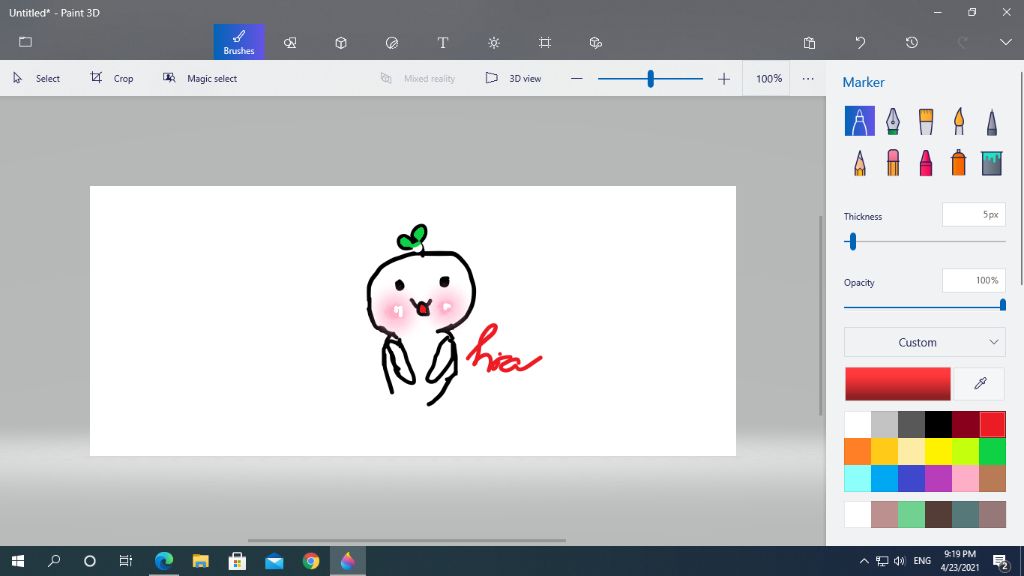Choose the Oil brush tool
This screenshot has width=1024, height=576.
(925, 121)
